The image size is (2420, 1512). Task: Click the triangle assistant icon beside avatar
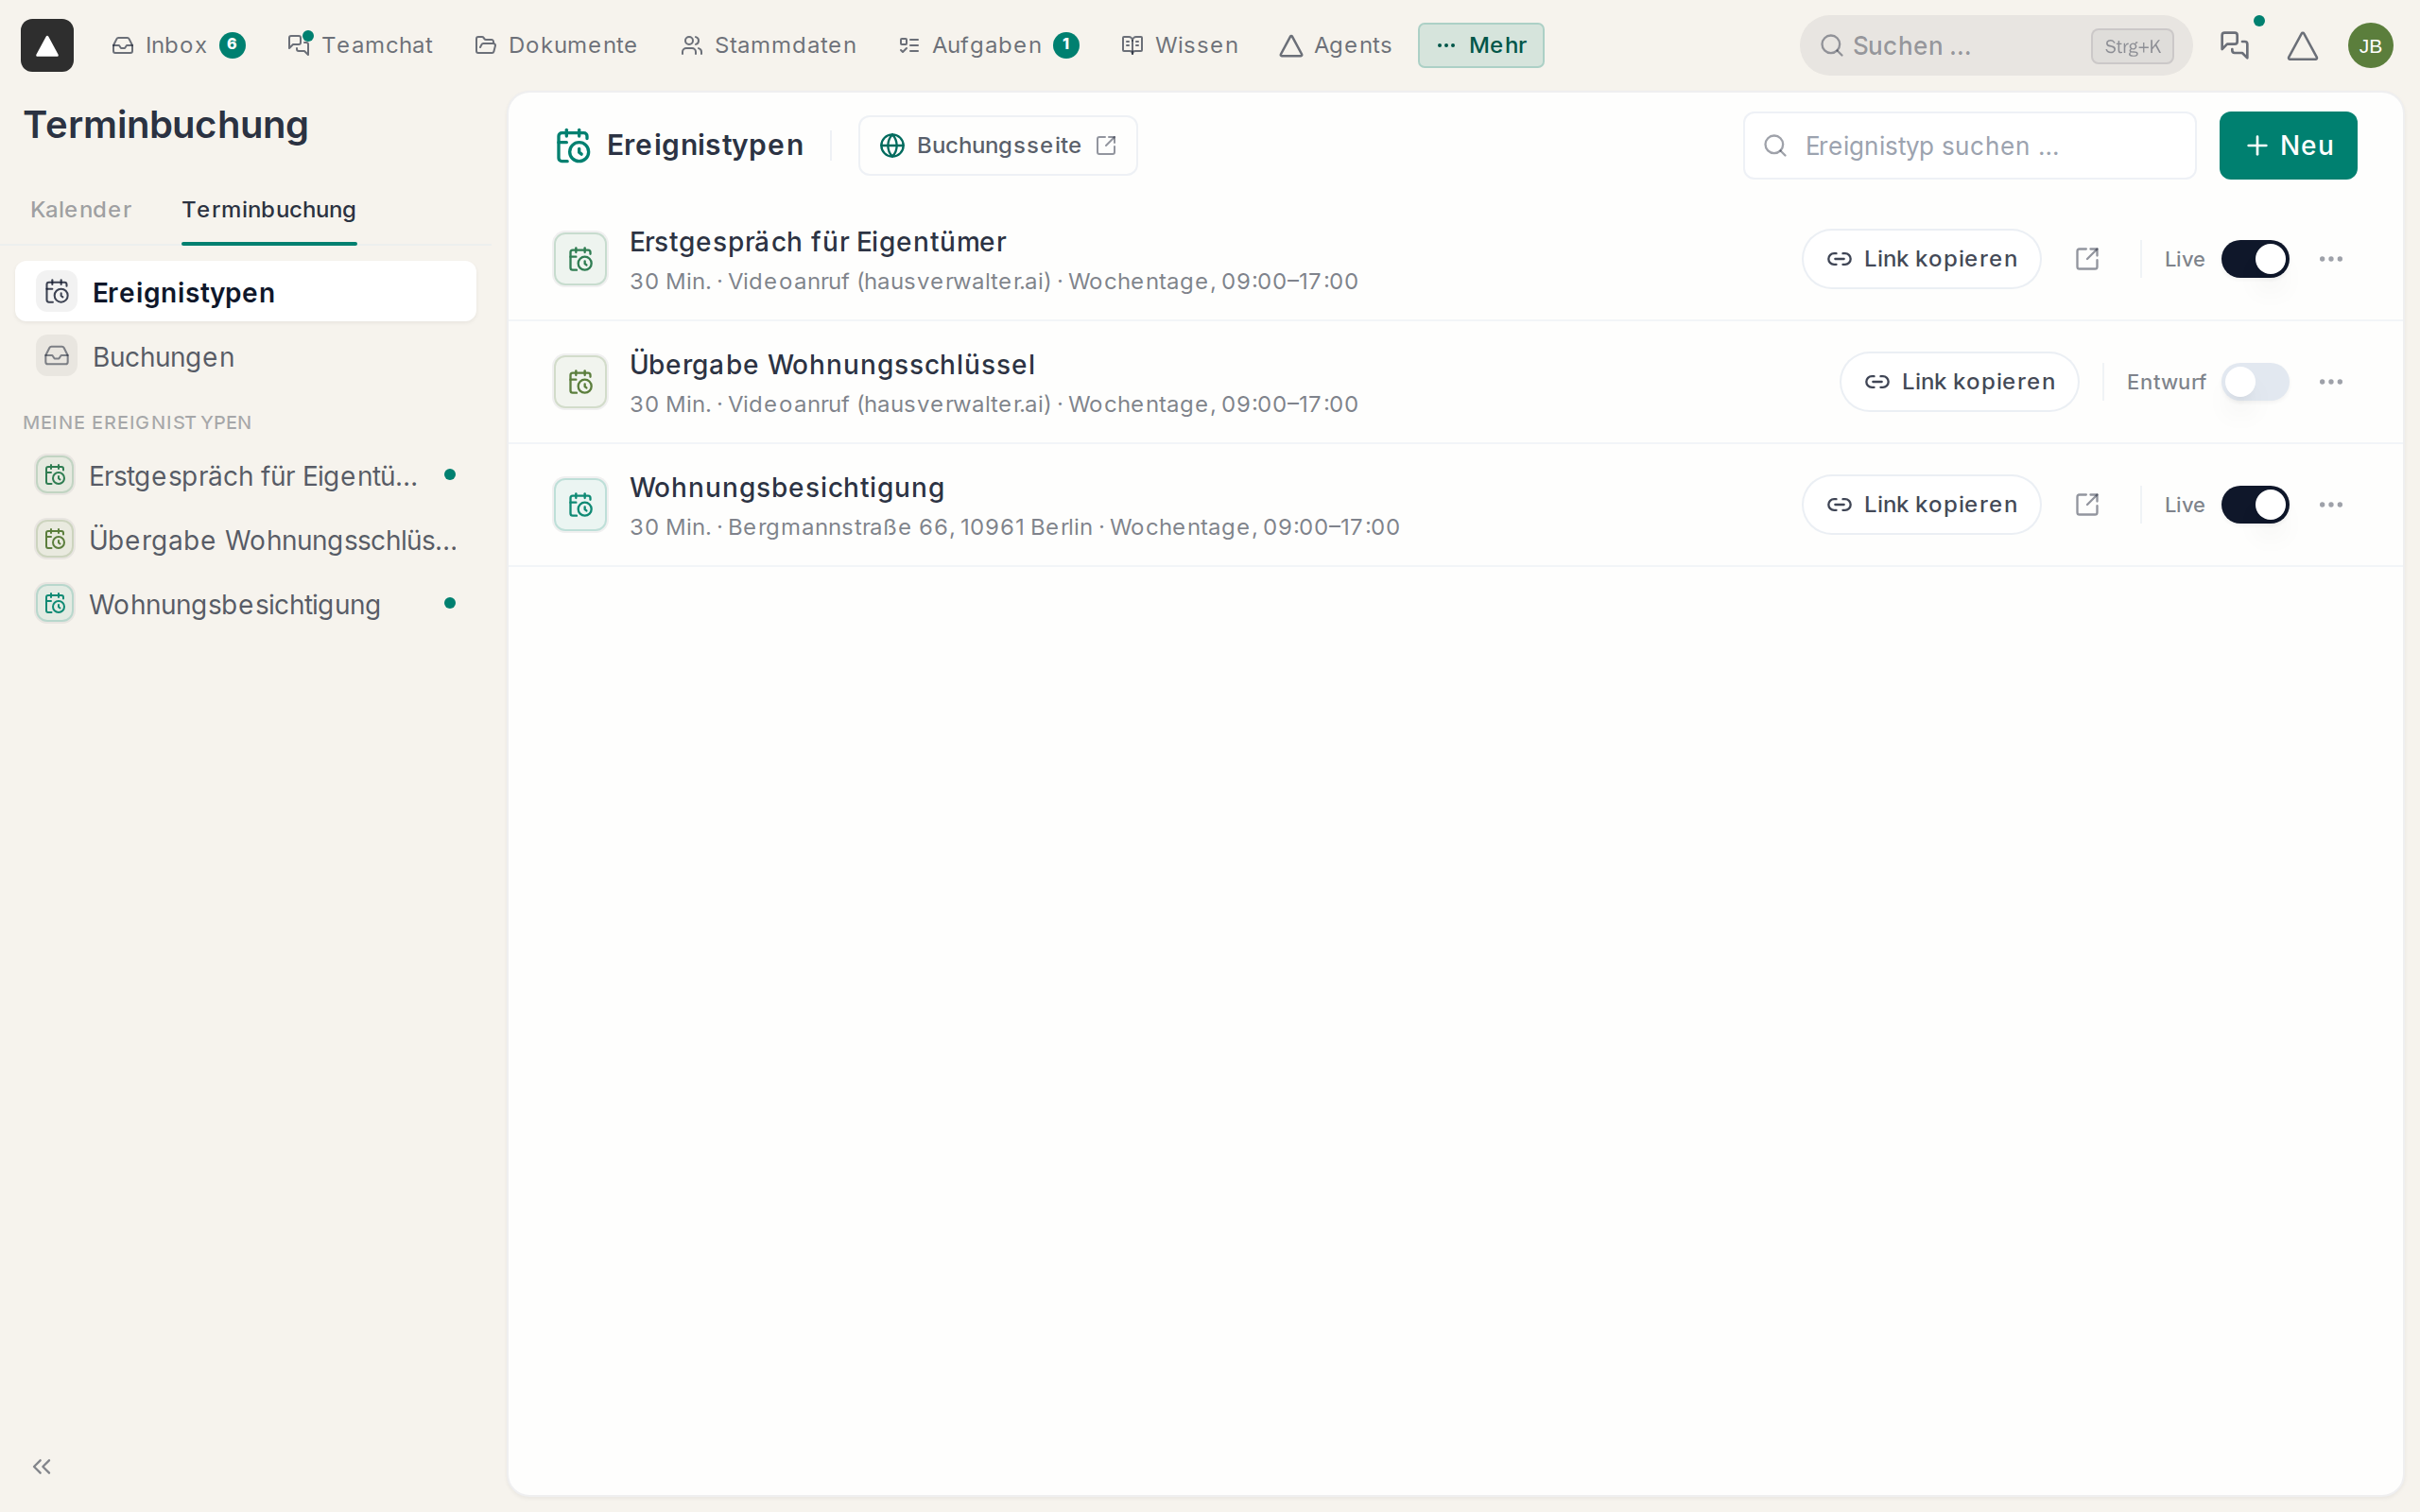2302,46
